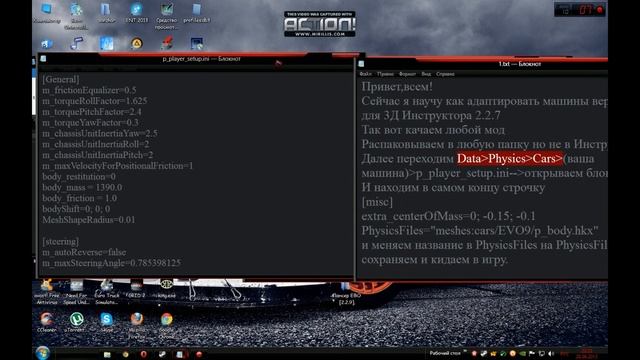Open the yellow triangle AIMP-style desktop icon
The width and height of the screenshot is (640, 360).
point(137,43)
